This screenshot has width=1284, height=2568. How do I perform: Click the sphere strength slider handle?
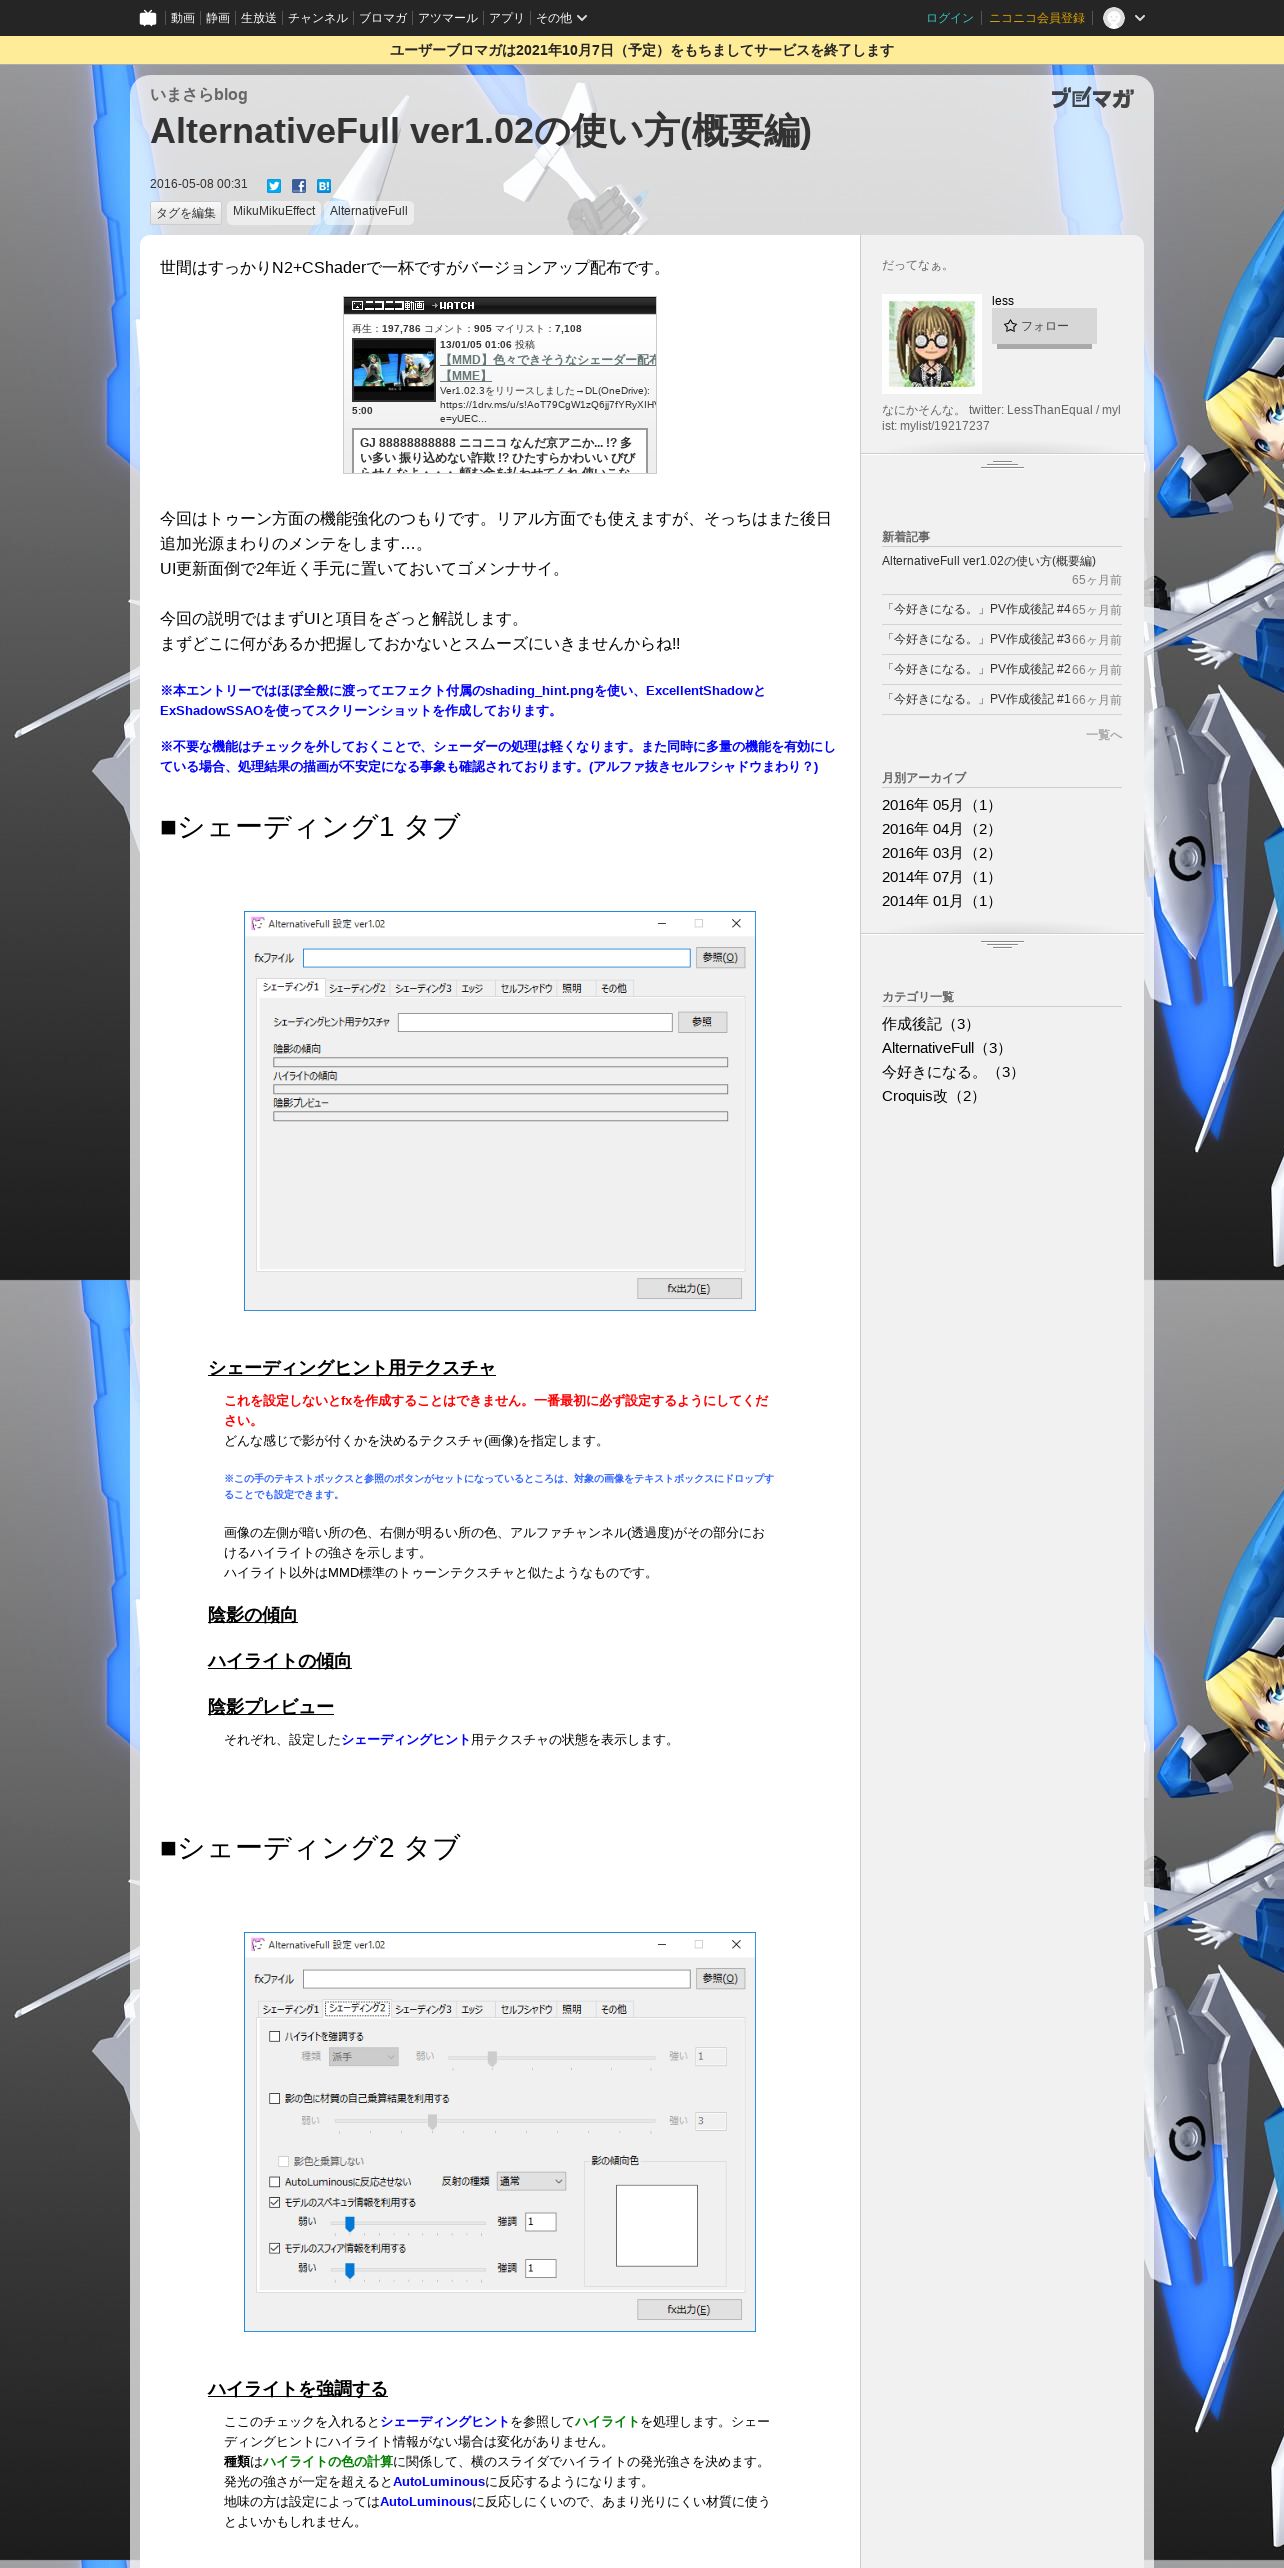point(350,2271)
